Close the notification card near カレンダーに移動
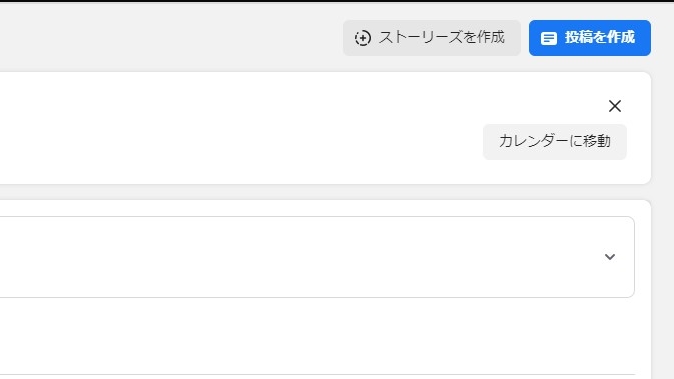 615,106
